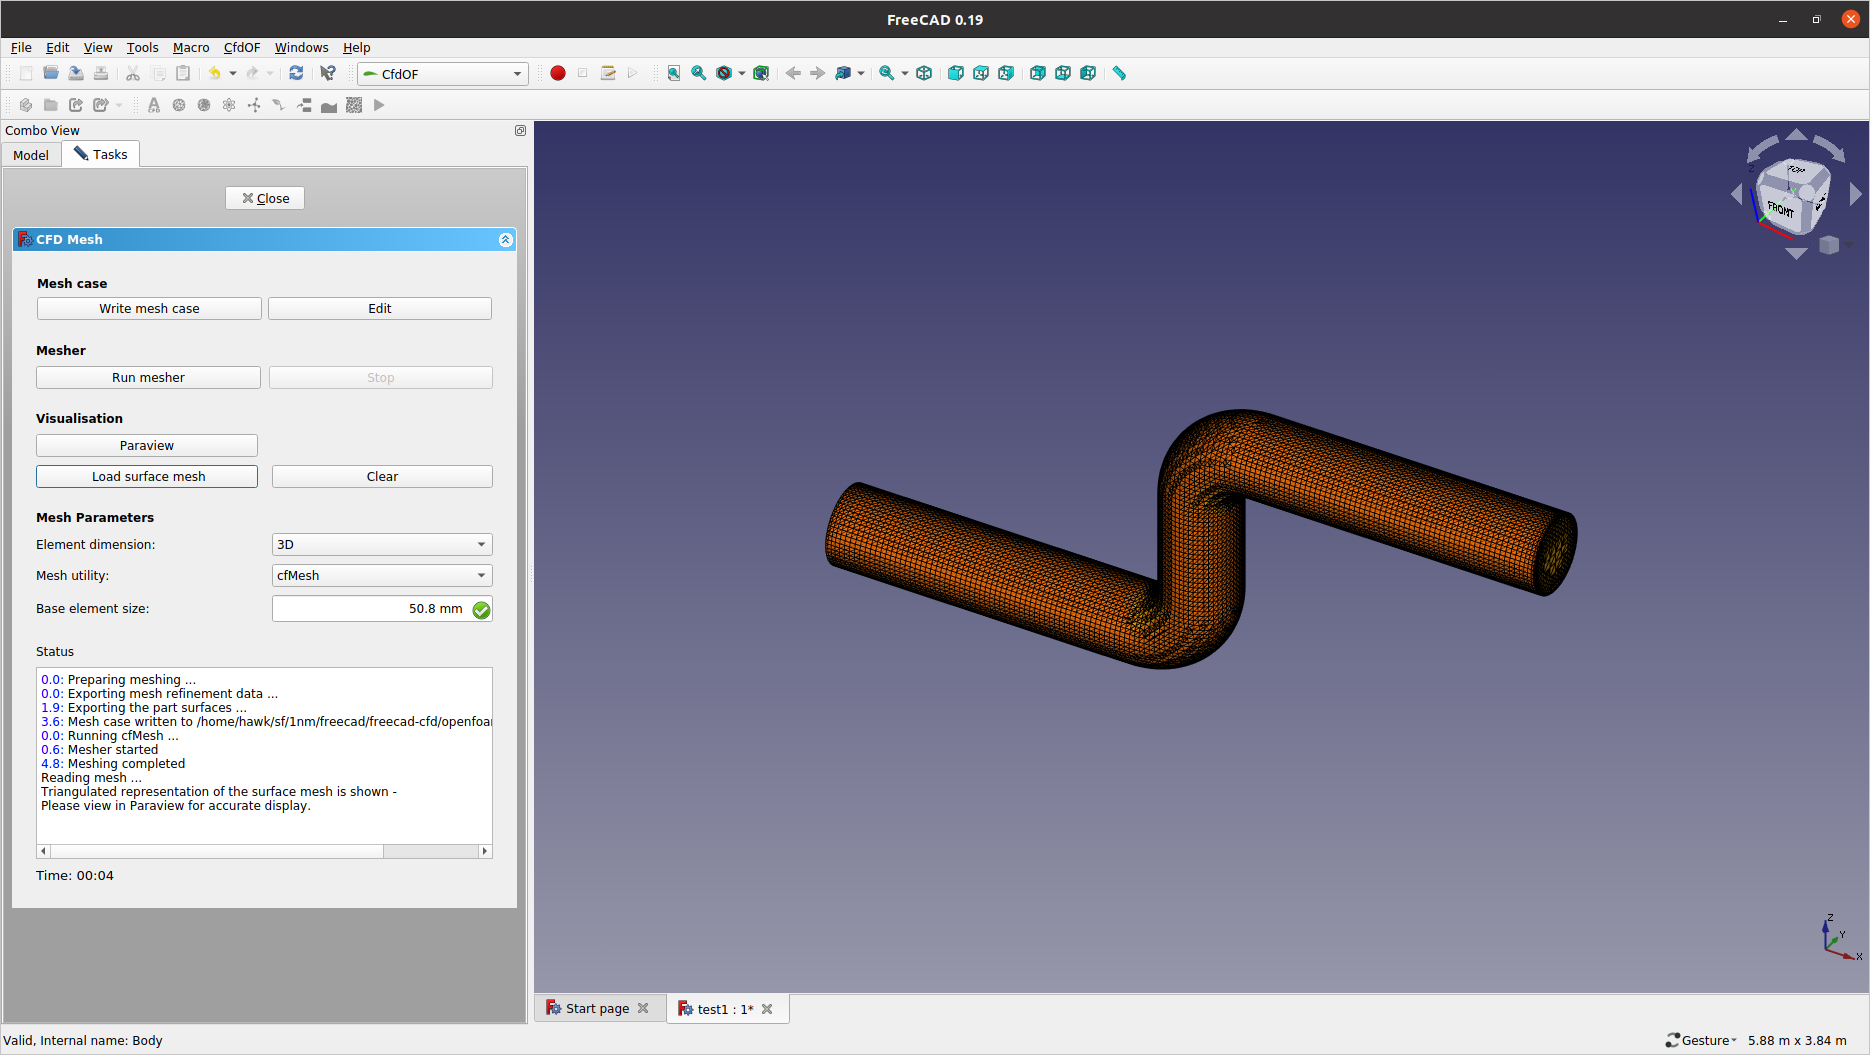
Task: Click the Status log right scroll arrow
Action: 485,851
